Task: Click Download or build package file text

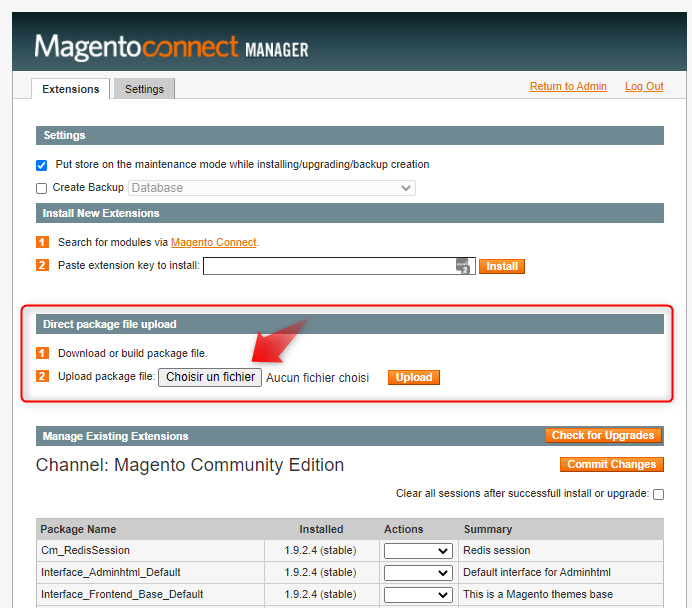Action: (133, 353)
